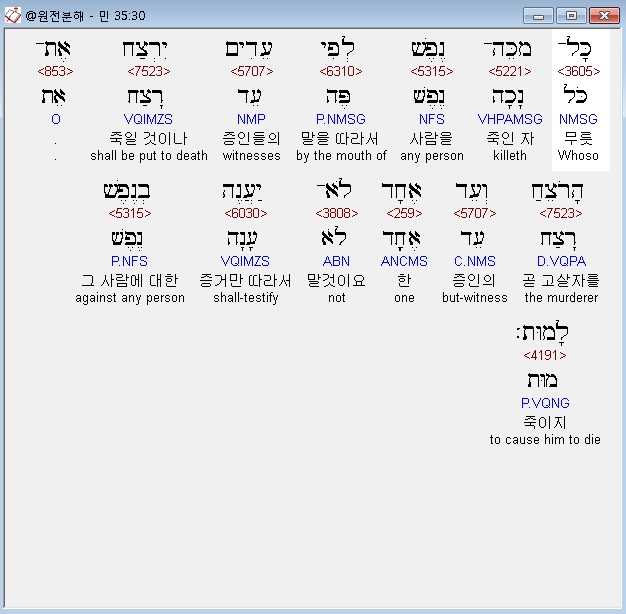Viewport: 626px width, 614px height.
Task: Click the gloss 'shall be put to death'
Action: [149, 155]
